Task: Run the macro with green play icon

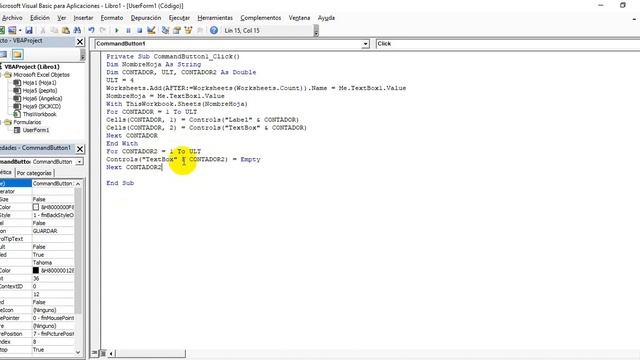Action: [117, 30]
